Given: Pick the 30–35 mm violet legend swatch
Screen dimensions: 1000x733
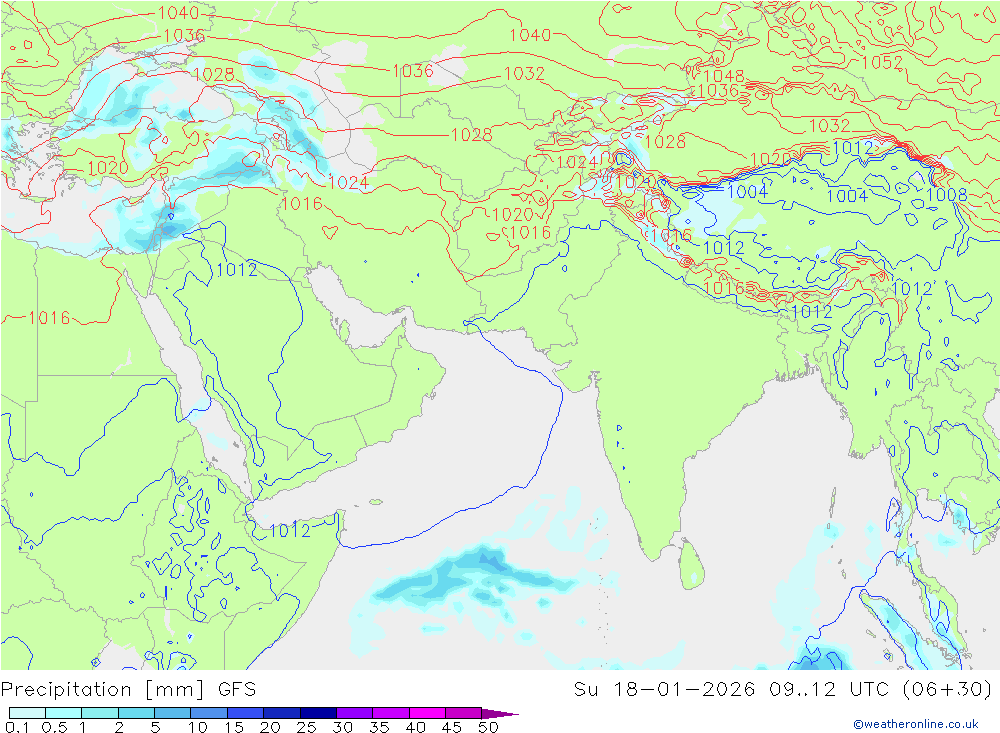Looking at the screenshot, I should click(354, 713).
